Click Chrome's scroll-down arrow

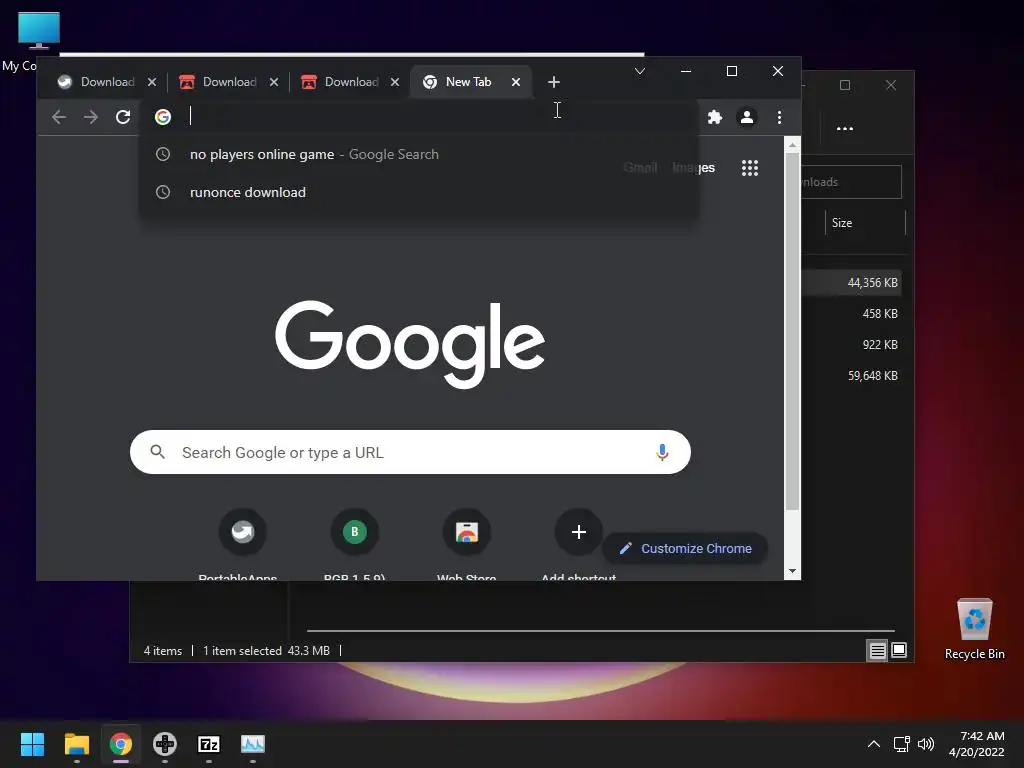click(x=792, y=571)
